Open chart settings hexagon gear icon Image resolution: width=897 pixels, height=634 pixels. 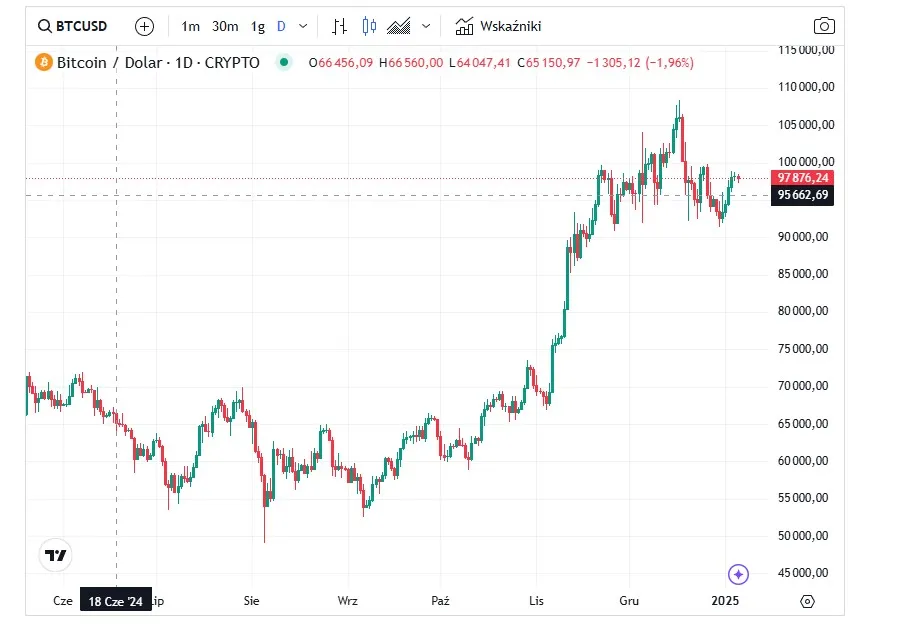pyautogui.click(x=808, y=601)
